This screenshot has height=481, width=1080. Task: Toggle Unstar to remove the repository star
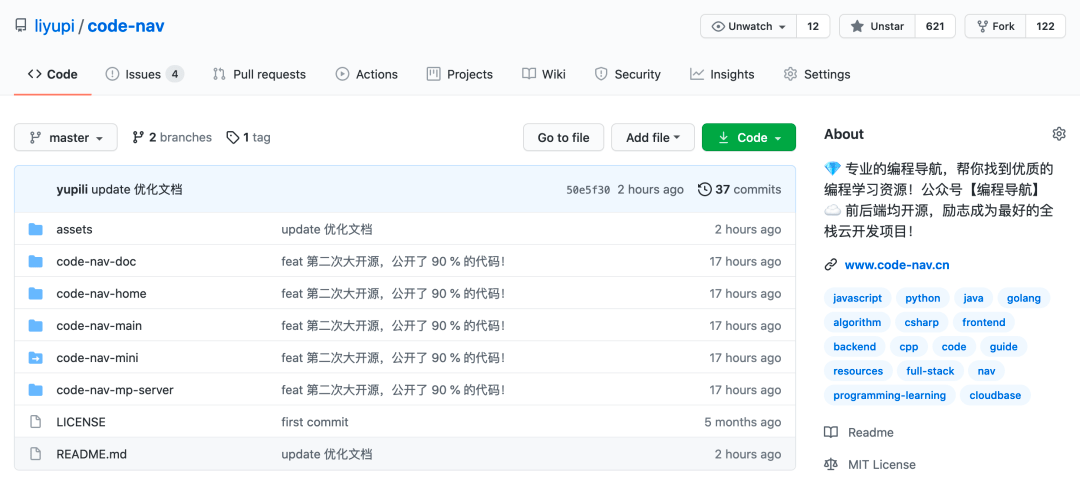tap(877, 27)
